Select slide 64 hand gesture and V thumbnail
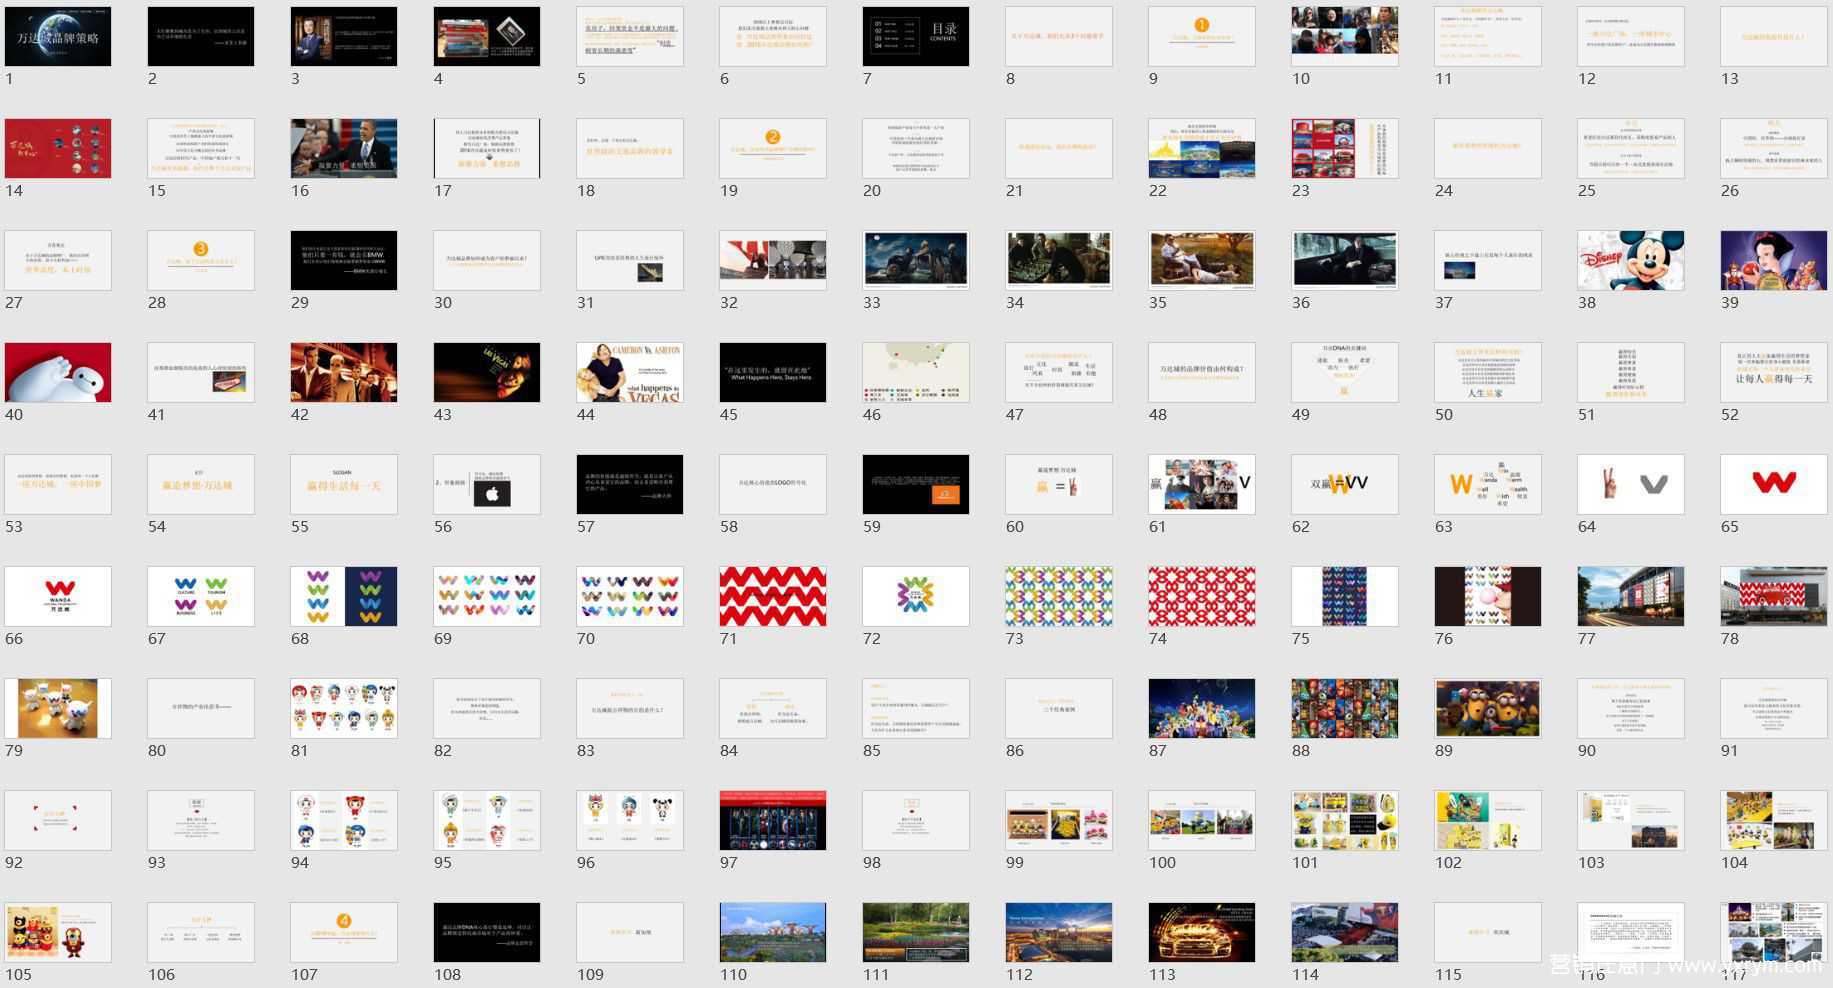This screenshot has width=1833, height=988. point(1631,485)
